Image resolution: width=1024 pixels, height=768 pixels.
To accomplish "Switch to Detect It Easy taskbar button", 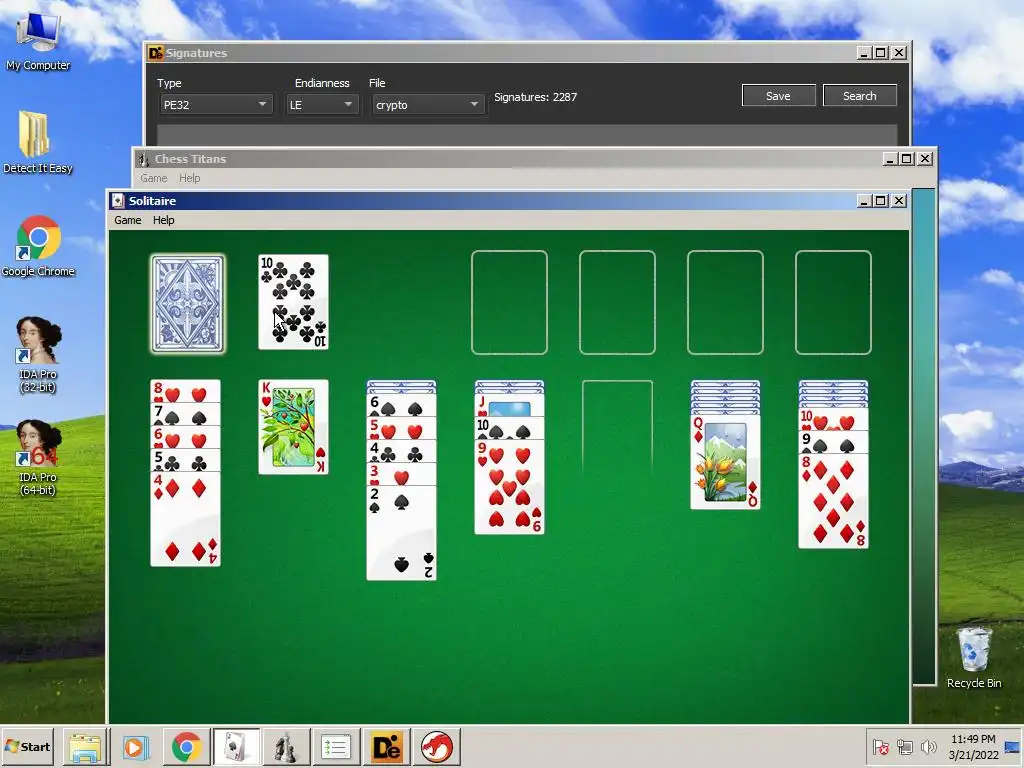I will (x=387, y=747).
